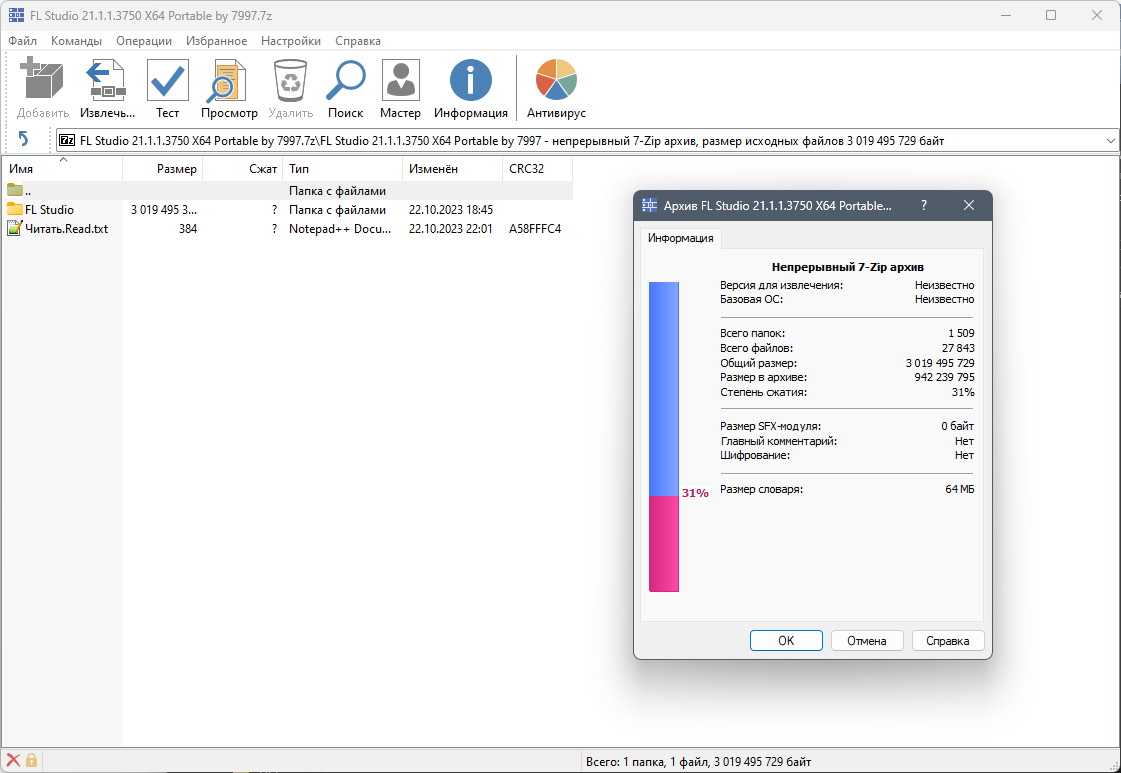Maximize the WinRAR main window
The image size is (1121, 773).
(x=1050, y=15)
